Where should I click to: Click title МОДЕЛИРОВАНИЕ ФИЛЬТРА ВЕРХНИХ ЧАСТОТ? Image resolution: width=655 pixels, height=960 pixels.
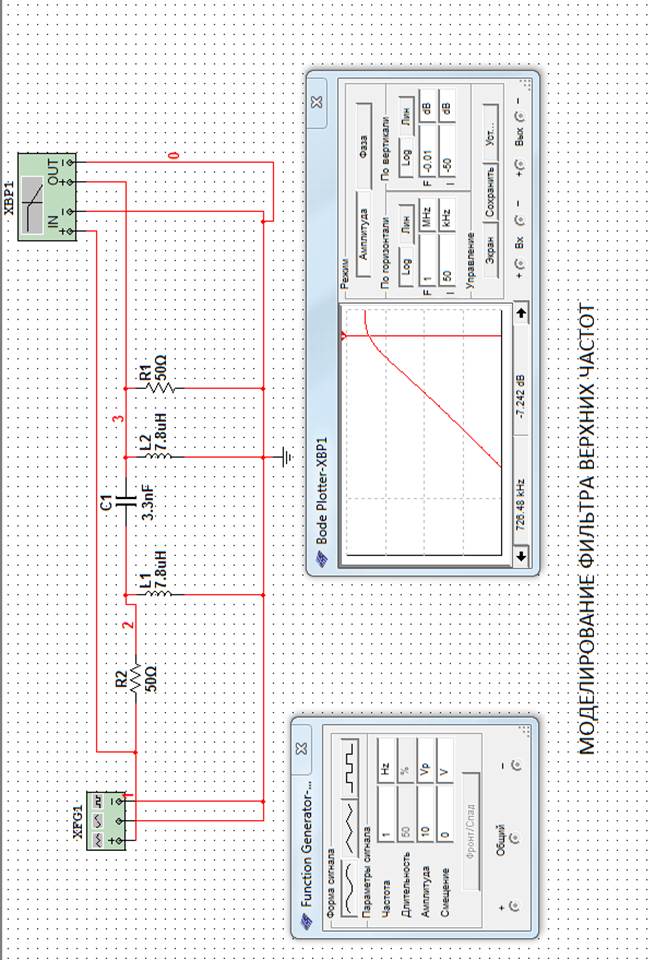click(585, 528)
